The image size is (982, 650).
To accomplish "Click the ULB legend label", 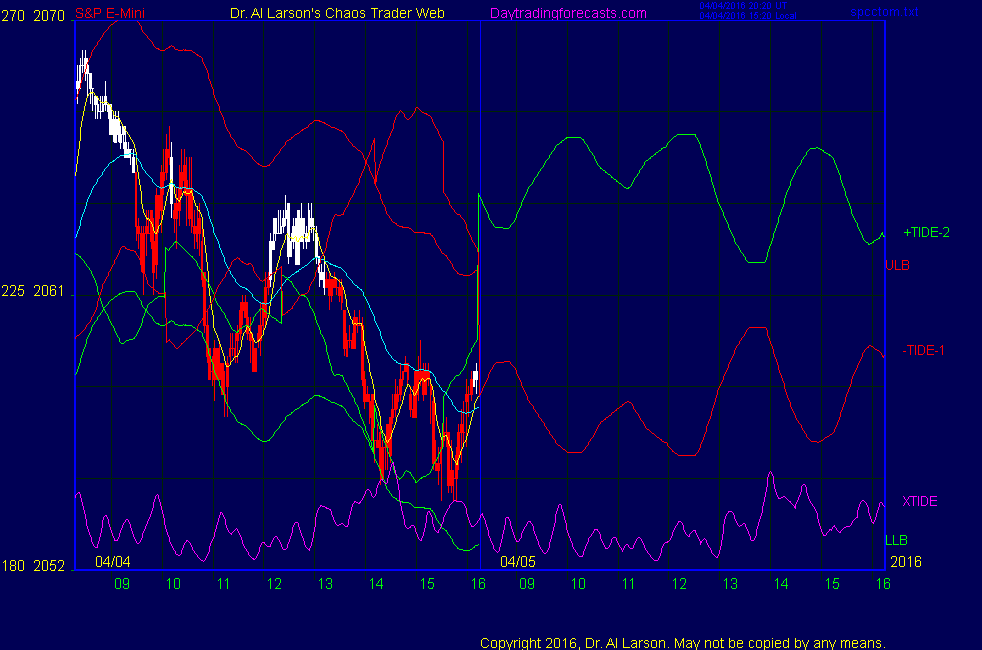I will coord(896,265).
